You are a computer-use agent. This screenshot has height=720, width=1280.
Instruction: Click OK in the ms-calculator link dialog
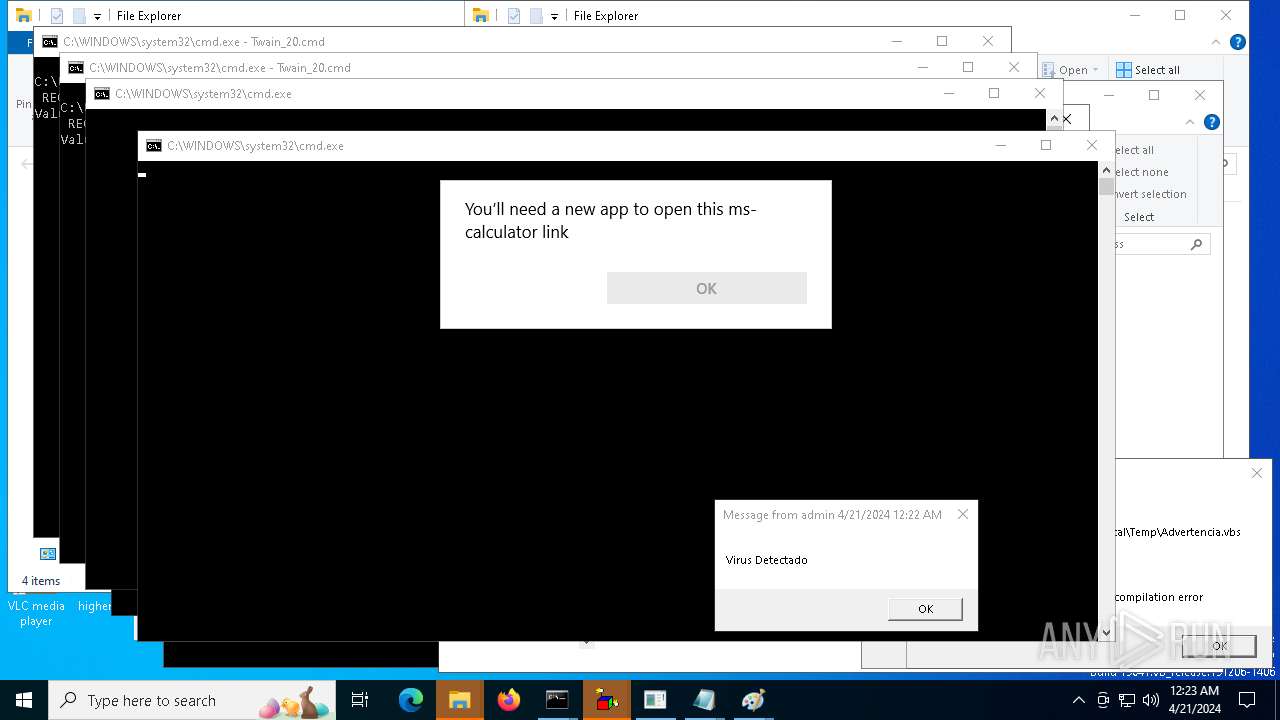[x=706, y=288]
